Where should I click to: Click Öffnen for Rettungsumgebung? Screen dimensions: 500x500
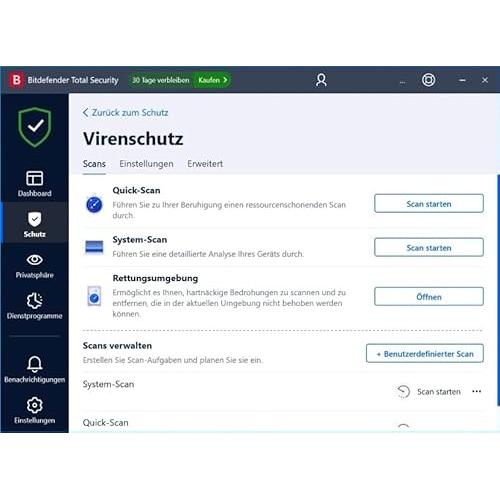coord(429,296)
